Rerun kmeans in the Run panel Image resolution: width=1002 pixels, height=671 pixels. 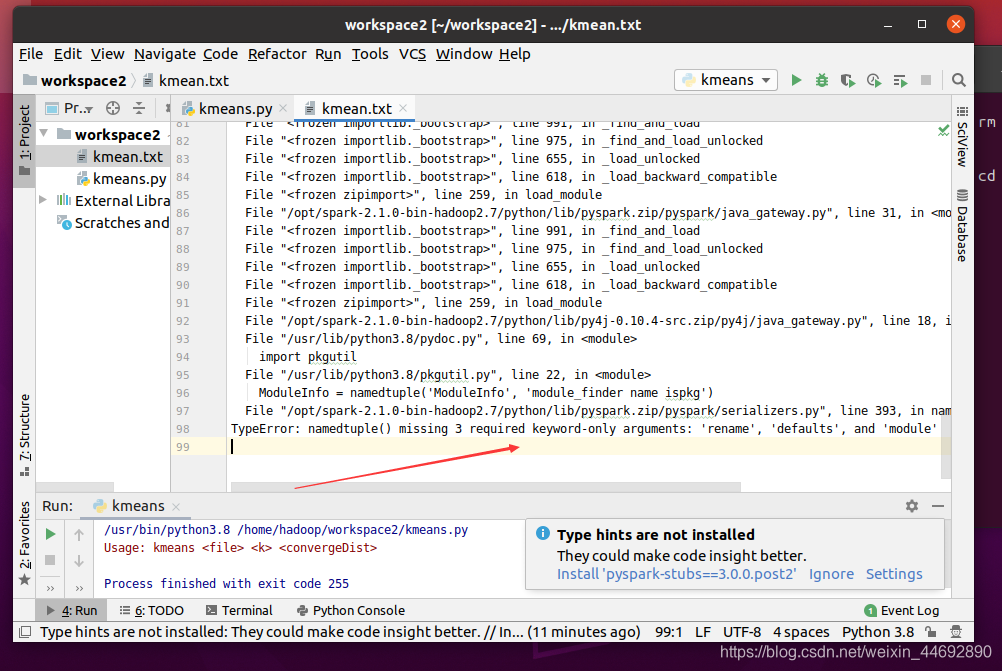(50, 534)
